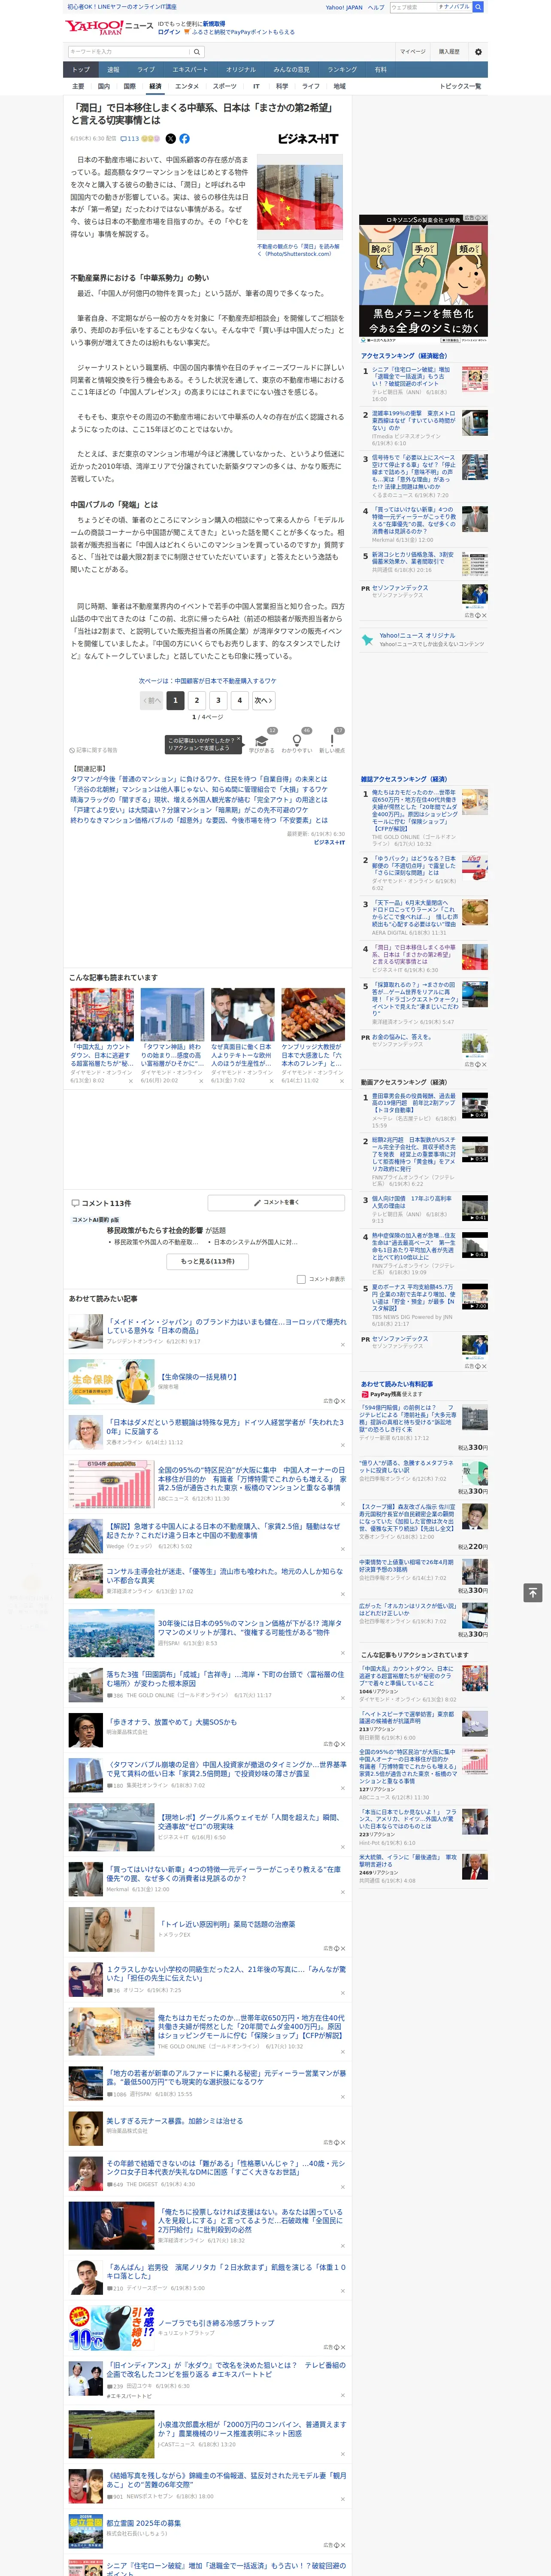
Task: Share article on X (Twitter)
Action: pyautogui.click(x=171, y=139)
